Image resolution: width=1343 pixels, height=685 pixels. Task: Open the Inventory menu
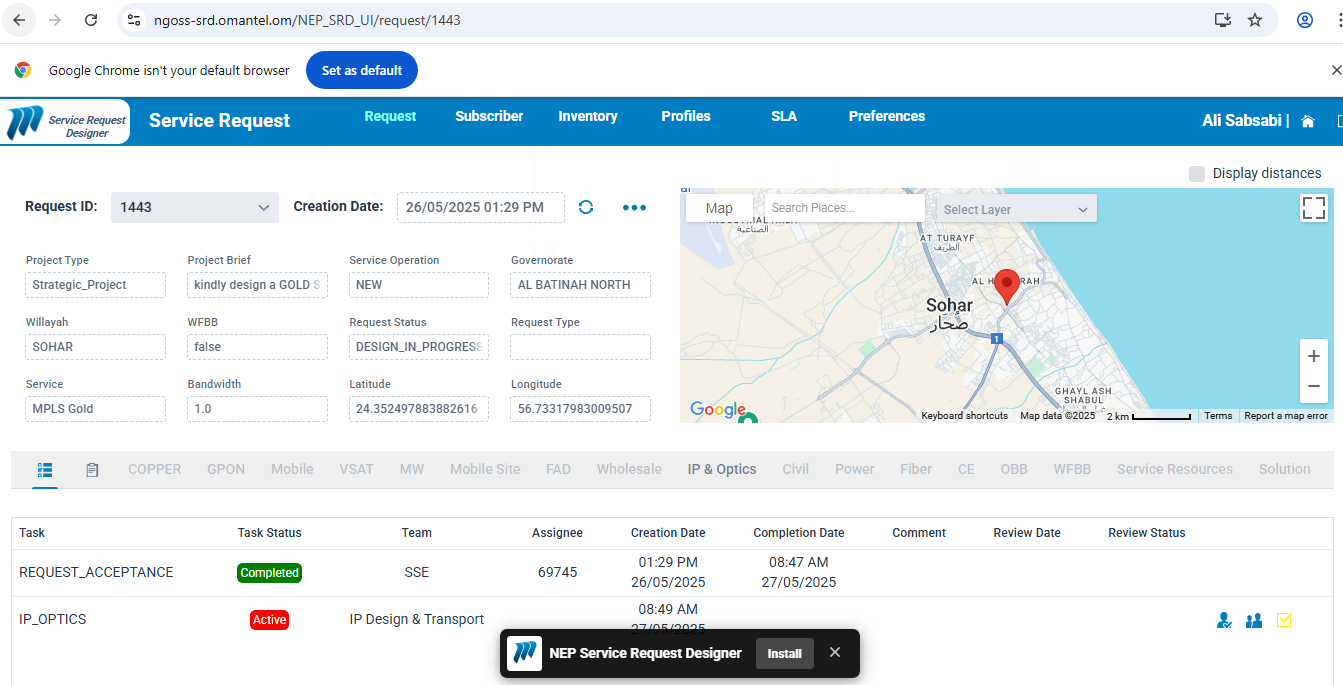pyautogui.click(x=587, y=116)
